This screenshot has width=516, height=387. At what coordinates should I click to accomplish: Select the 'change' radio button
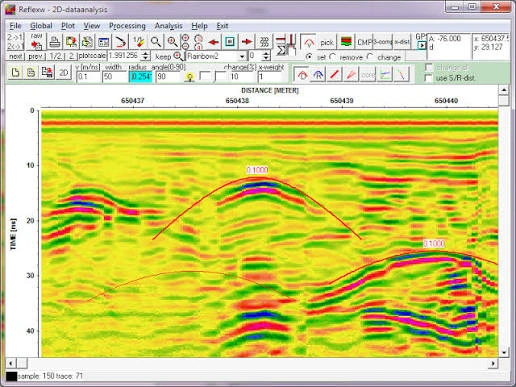point(370,57)
